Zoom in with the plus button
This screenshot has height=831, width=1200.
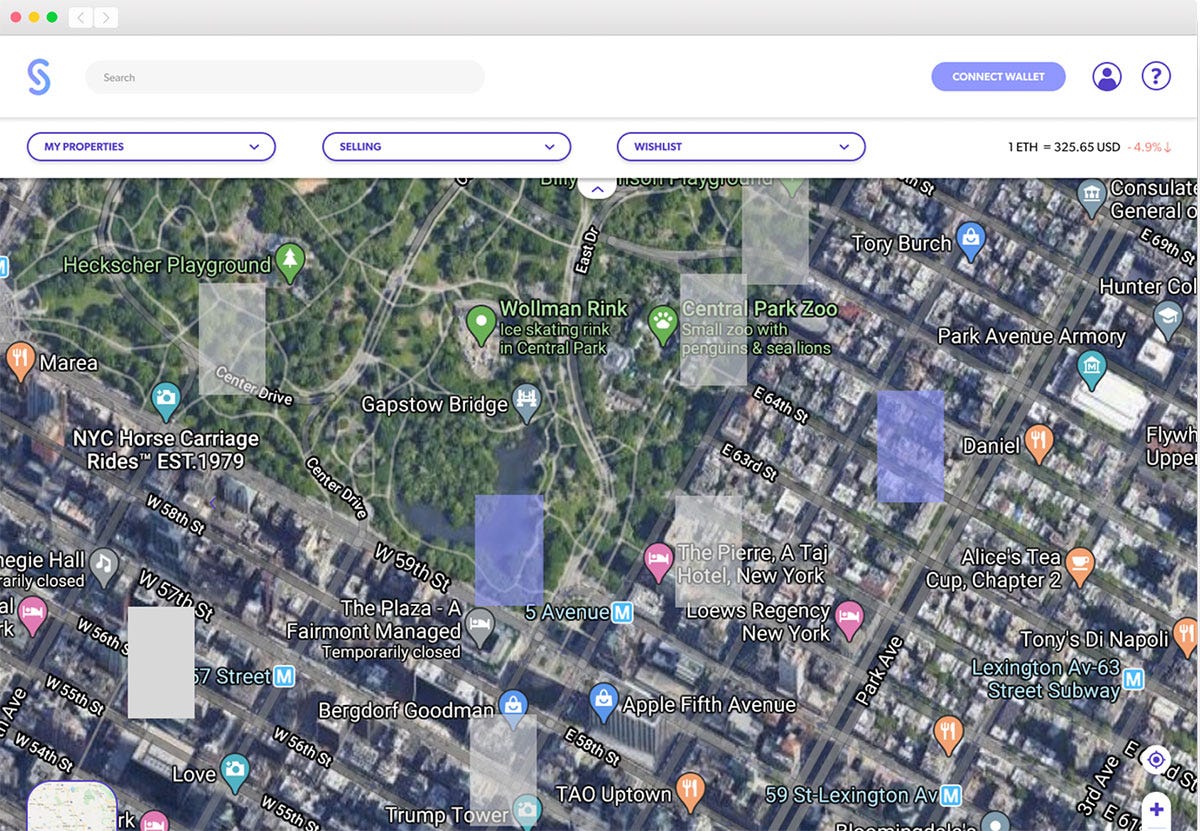click(1156, 810)
